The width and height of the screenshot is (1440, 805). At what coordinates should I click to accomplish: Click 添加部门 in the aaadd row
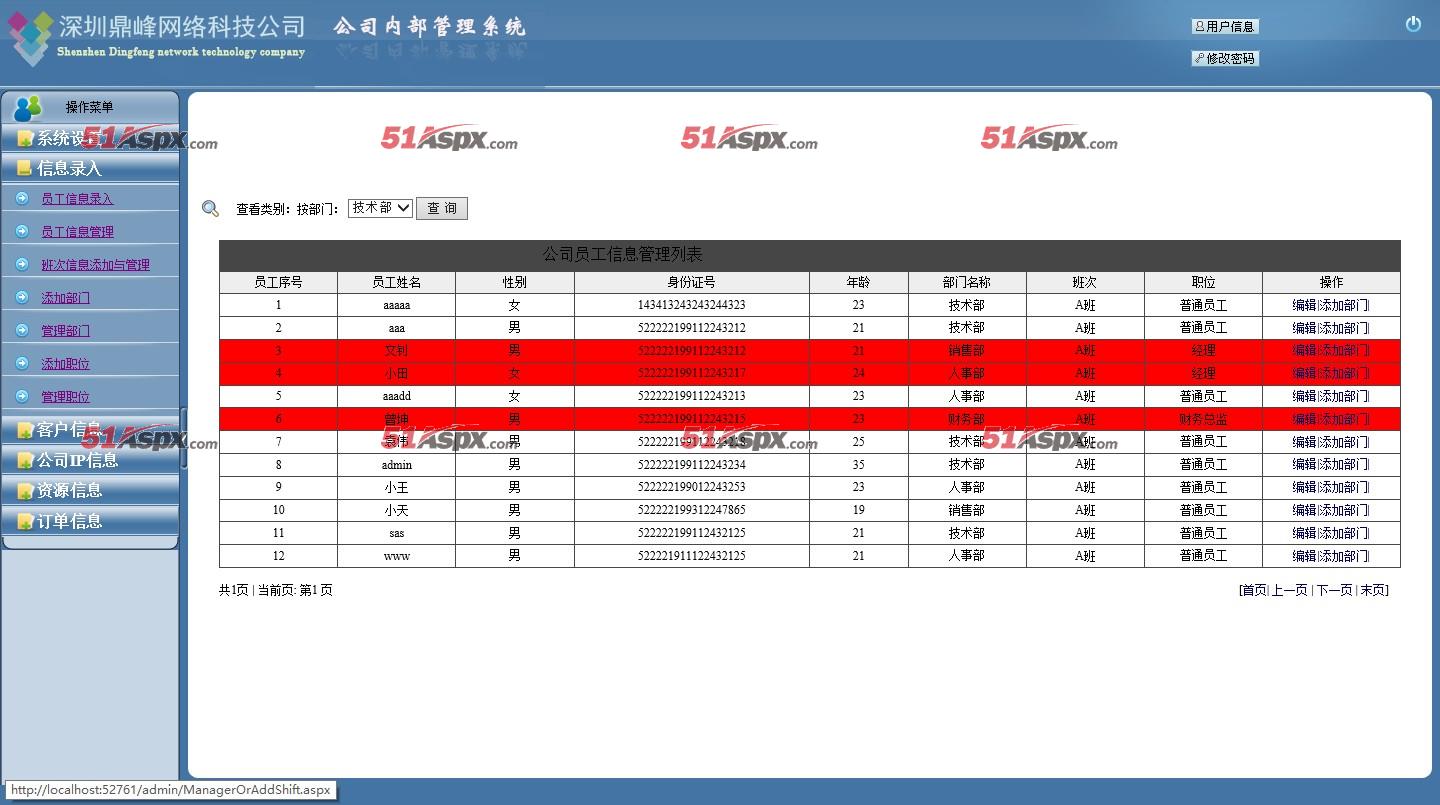click(1345, 396)
